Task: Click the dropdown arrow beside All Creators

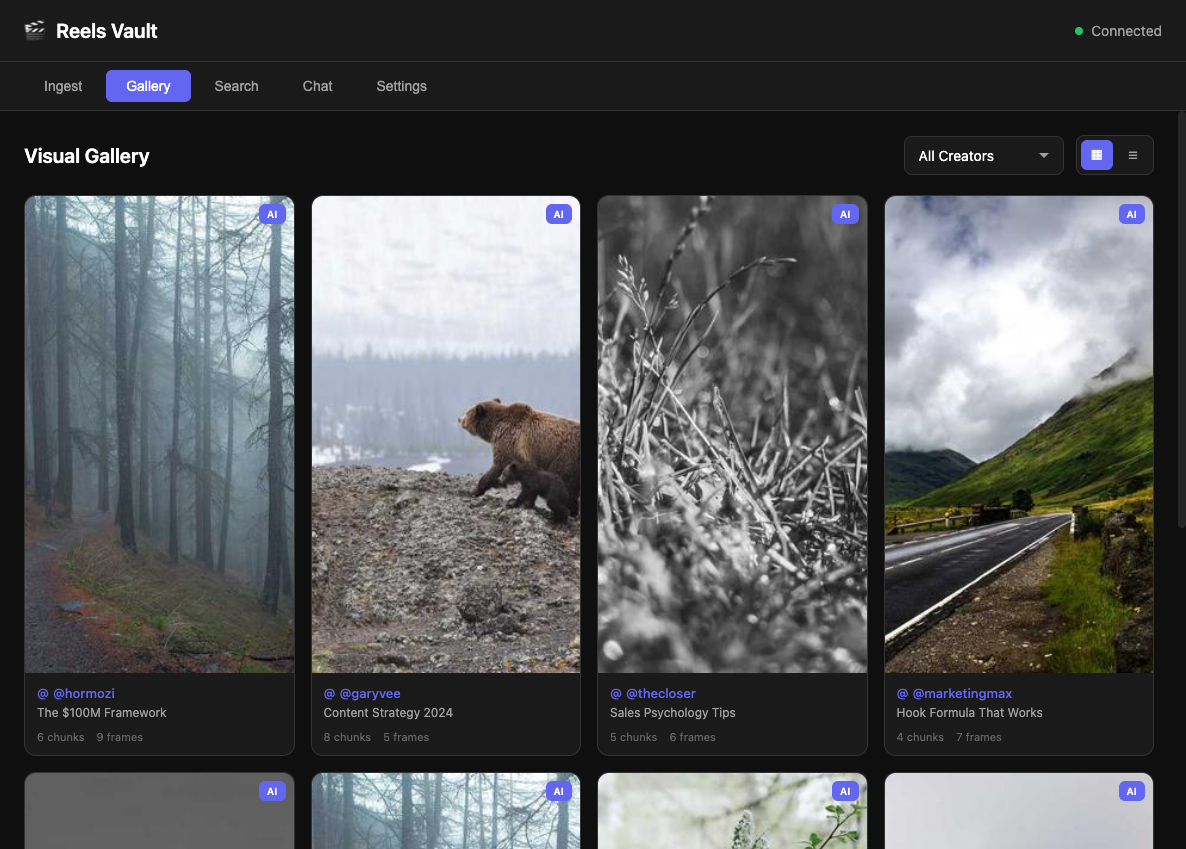Action: pyautogui.click(x=1044, y=156)
